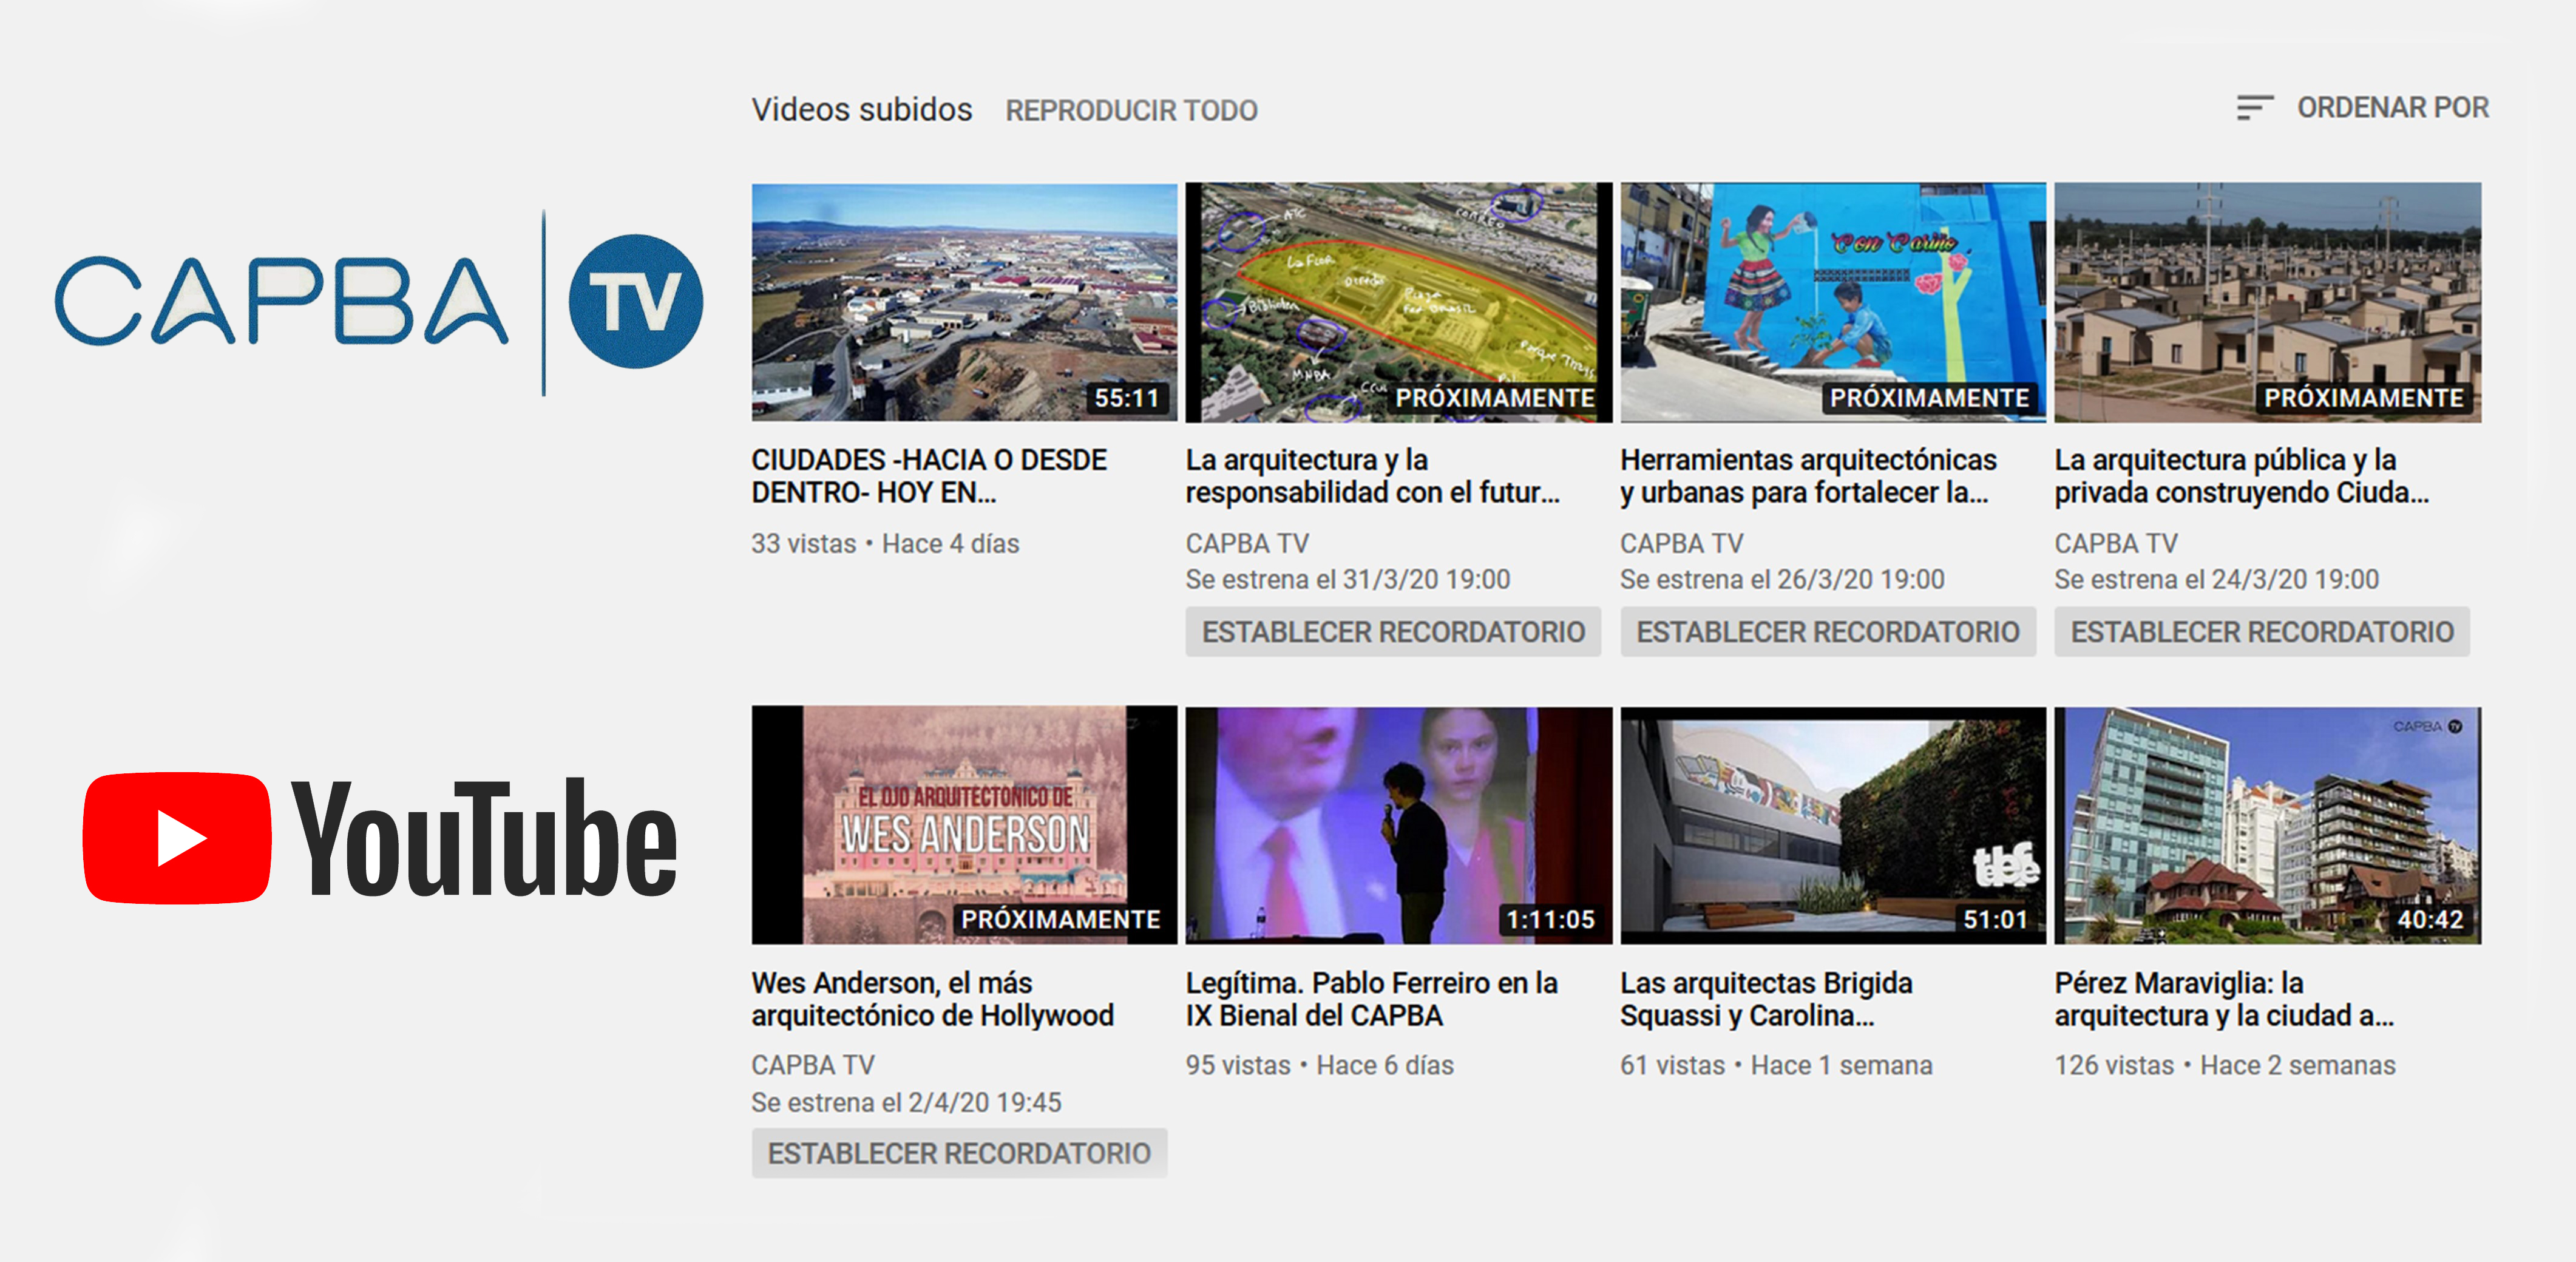The width and height of the screenshot is (2576, 1262).
Task: Open the yellow-highlighted map video thumbnail
Action: tap(1398, 302)
